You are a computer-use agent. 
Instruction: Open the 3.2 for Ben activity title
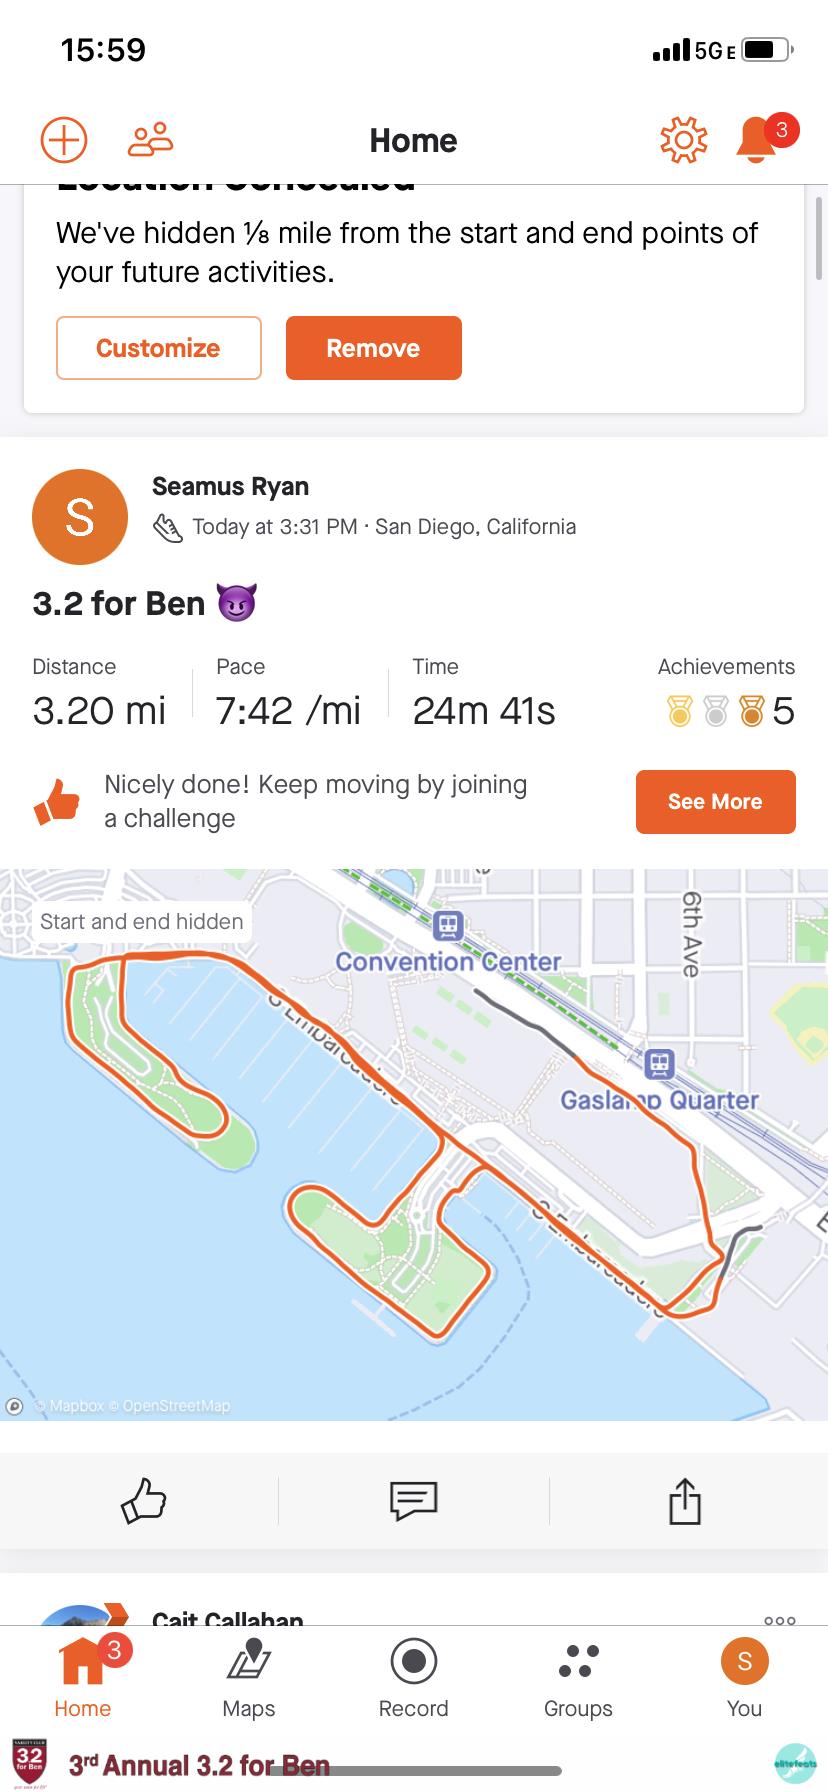point(119,604)
